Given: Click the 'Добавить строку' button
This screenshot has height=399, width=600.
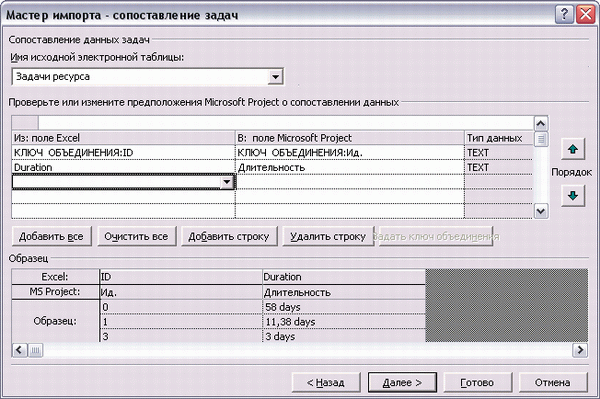Looking at the screenshot, I should tap(229, 236).
